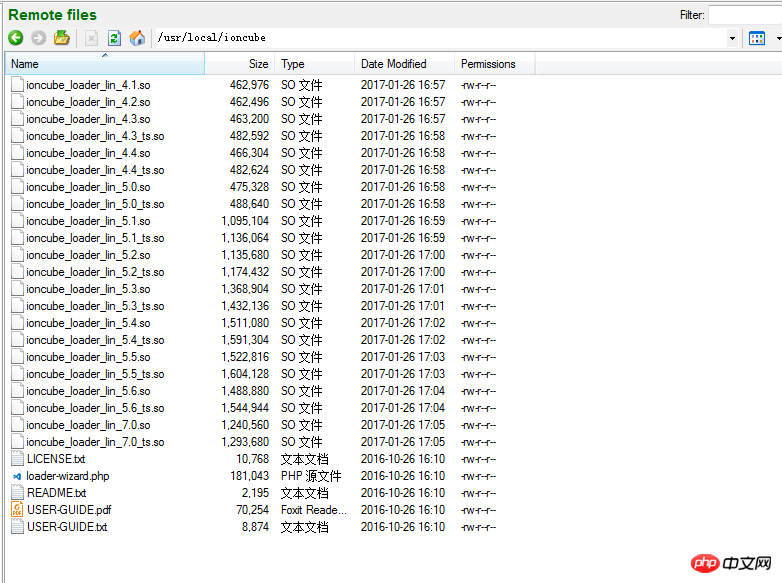
Task: Click file icon beside ioncube_loader_lin_7.0.so
Action: pyautogui.click(x=17, y=424)
